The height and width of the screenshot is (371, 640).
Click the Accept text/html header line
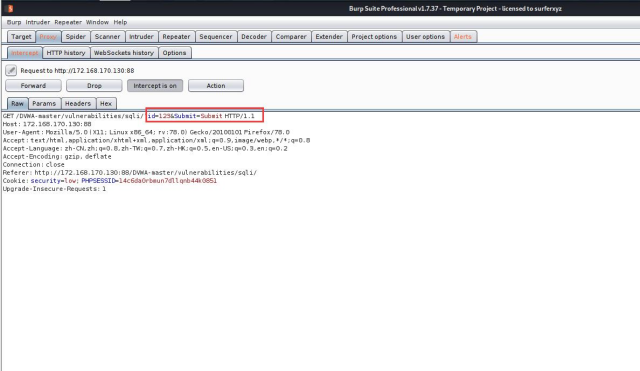[156, 140]
